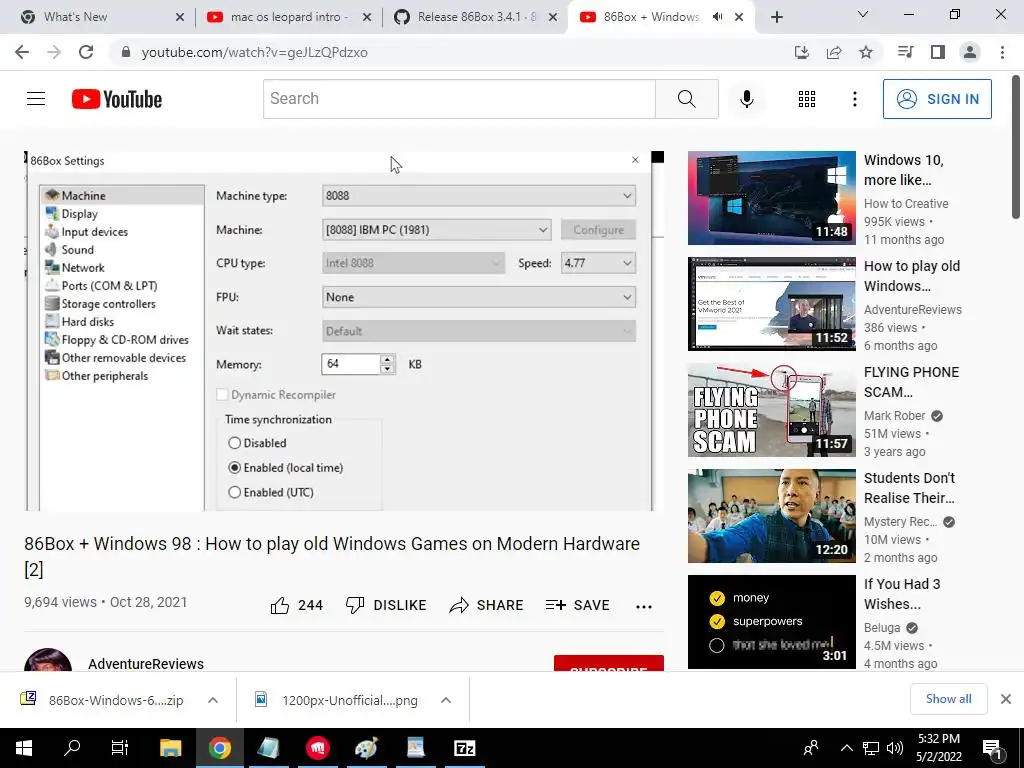
Task: Open the Windows 10 more like video thumbnail
Action: coord(771,198)
